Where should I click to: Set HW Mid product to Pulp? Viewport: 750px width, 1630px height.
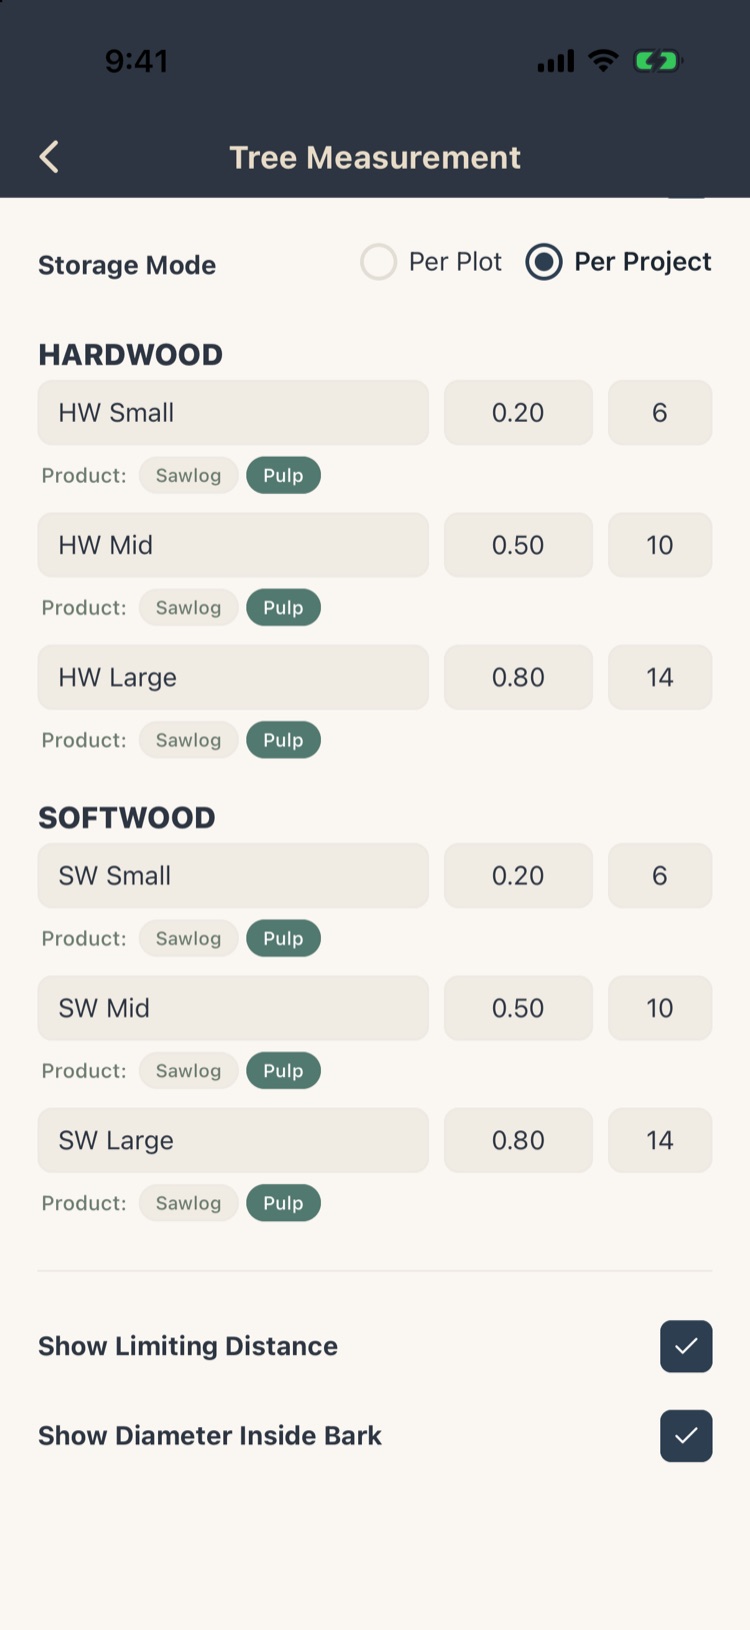click(x=283, y=608)
